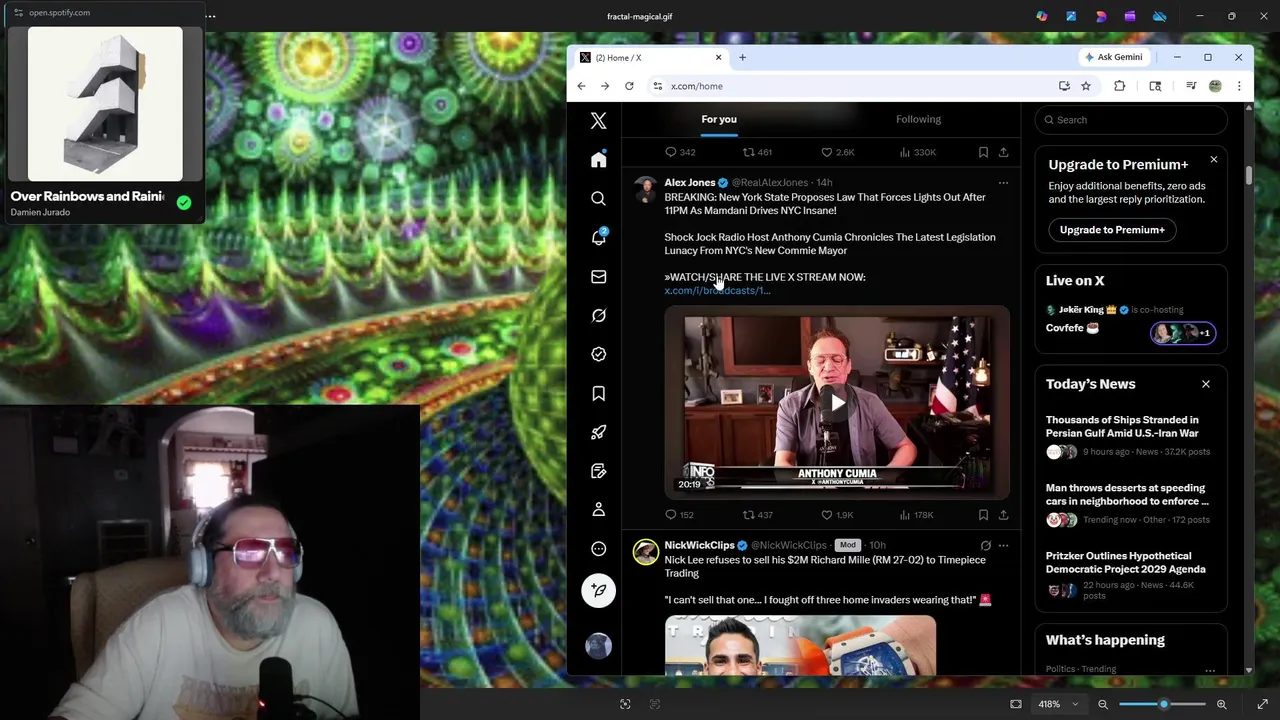Click the Spotify Over Rainbows album thumbnail
1280x720 pixels.
click(x=105, y=103)
